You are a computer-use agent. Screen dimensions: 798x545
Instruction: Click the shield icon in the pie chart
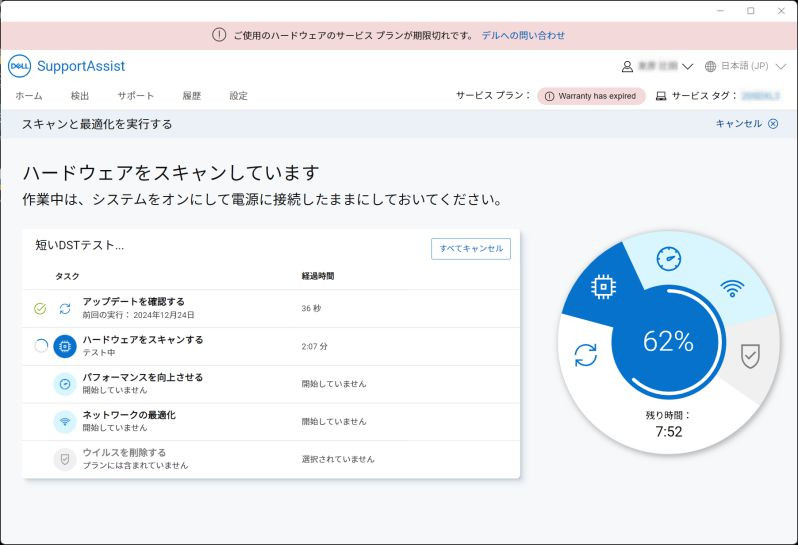coord(751,355)
